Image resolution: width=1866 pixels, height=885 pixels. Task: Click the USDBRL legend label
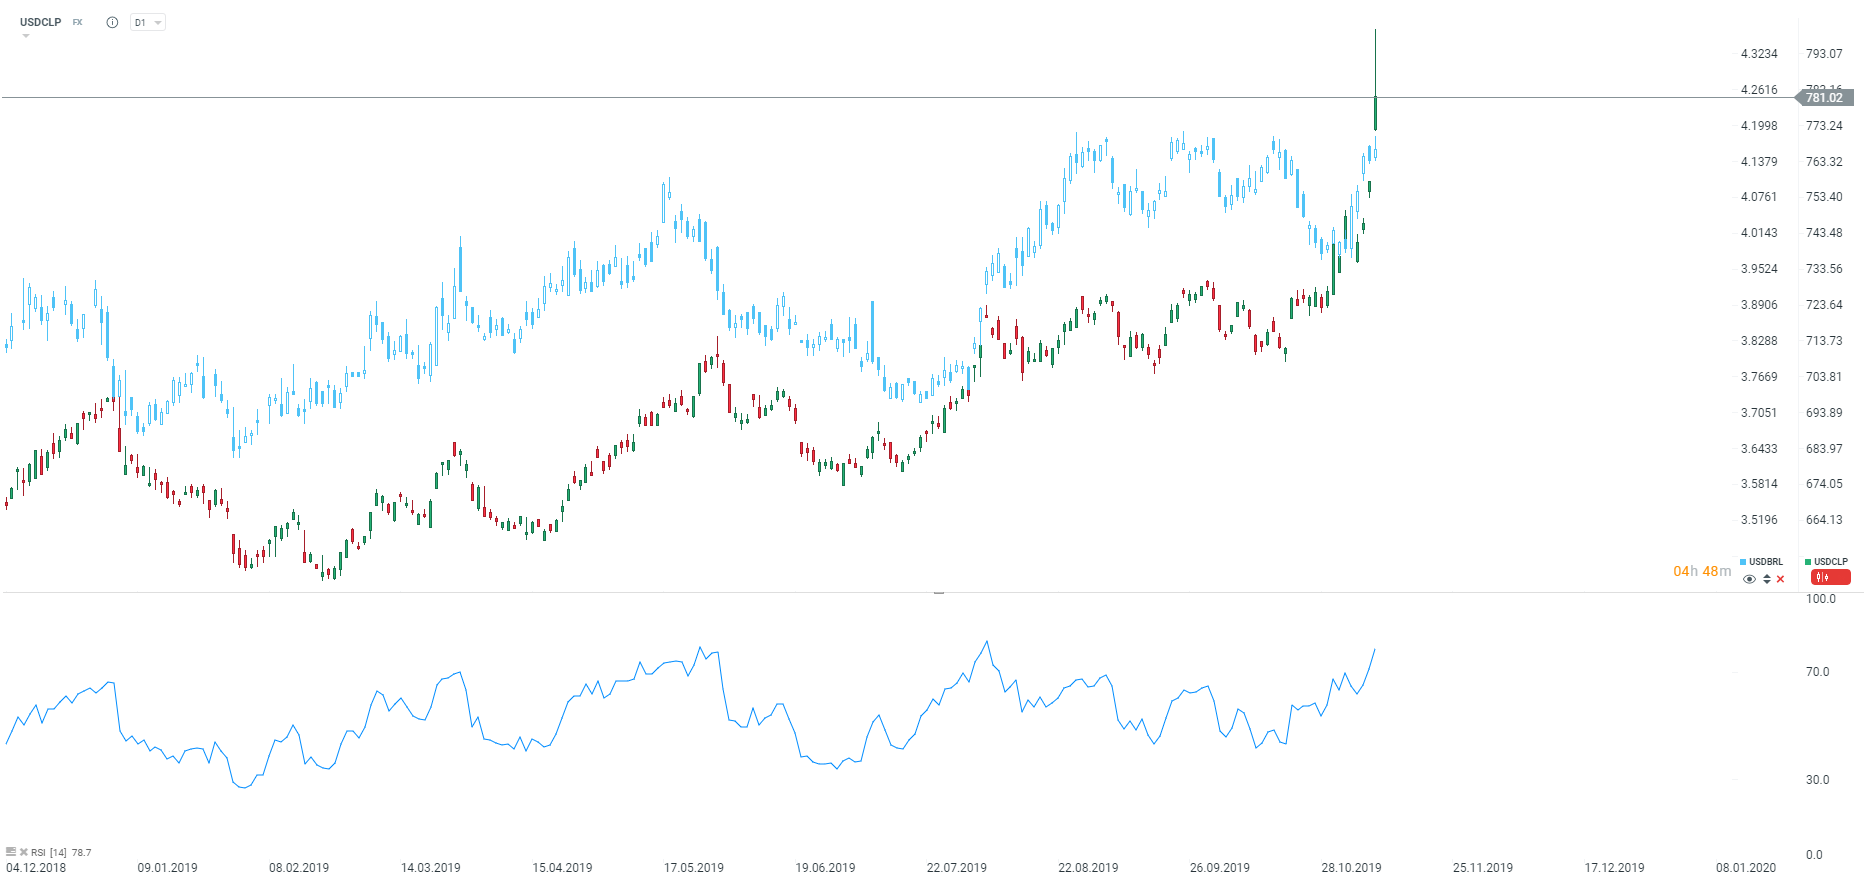coord(1766,562)
